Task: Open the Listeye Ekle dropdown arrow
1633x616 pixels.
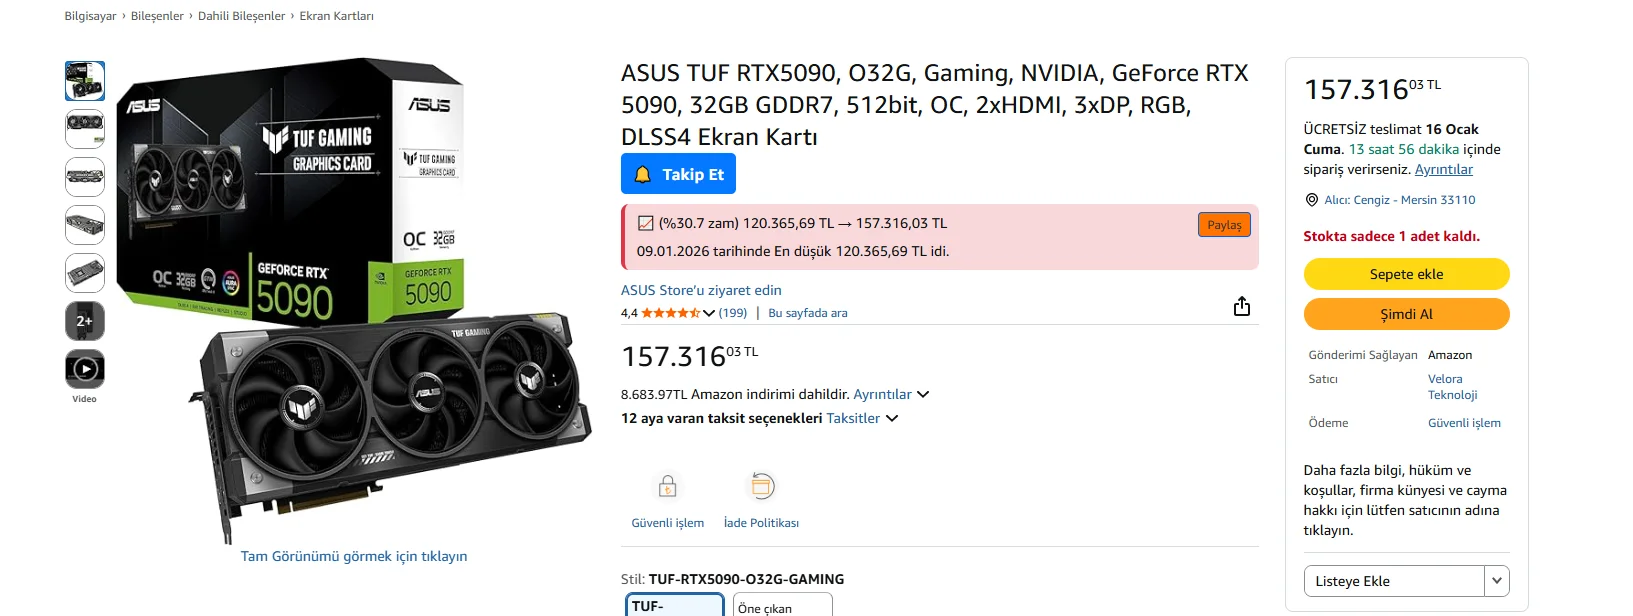Action: 1496,581
